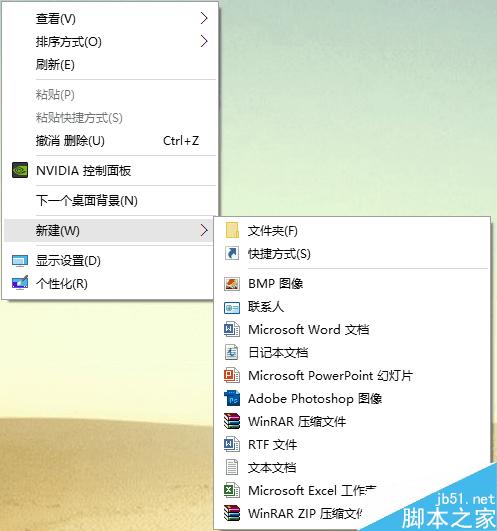497x531 pixels.
Task: Click the BMP image icon
Action: [x=232, y=283]
